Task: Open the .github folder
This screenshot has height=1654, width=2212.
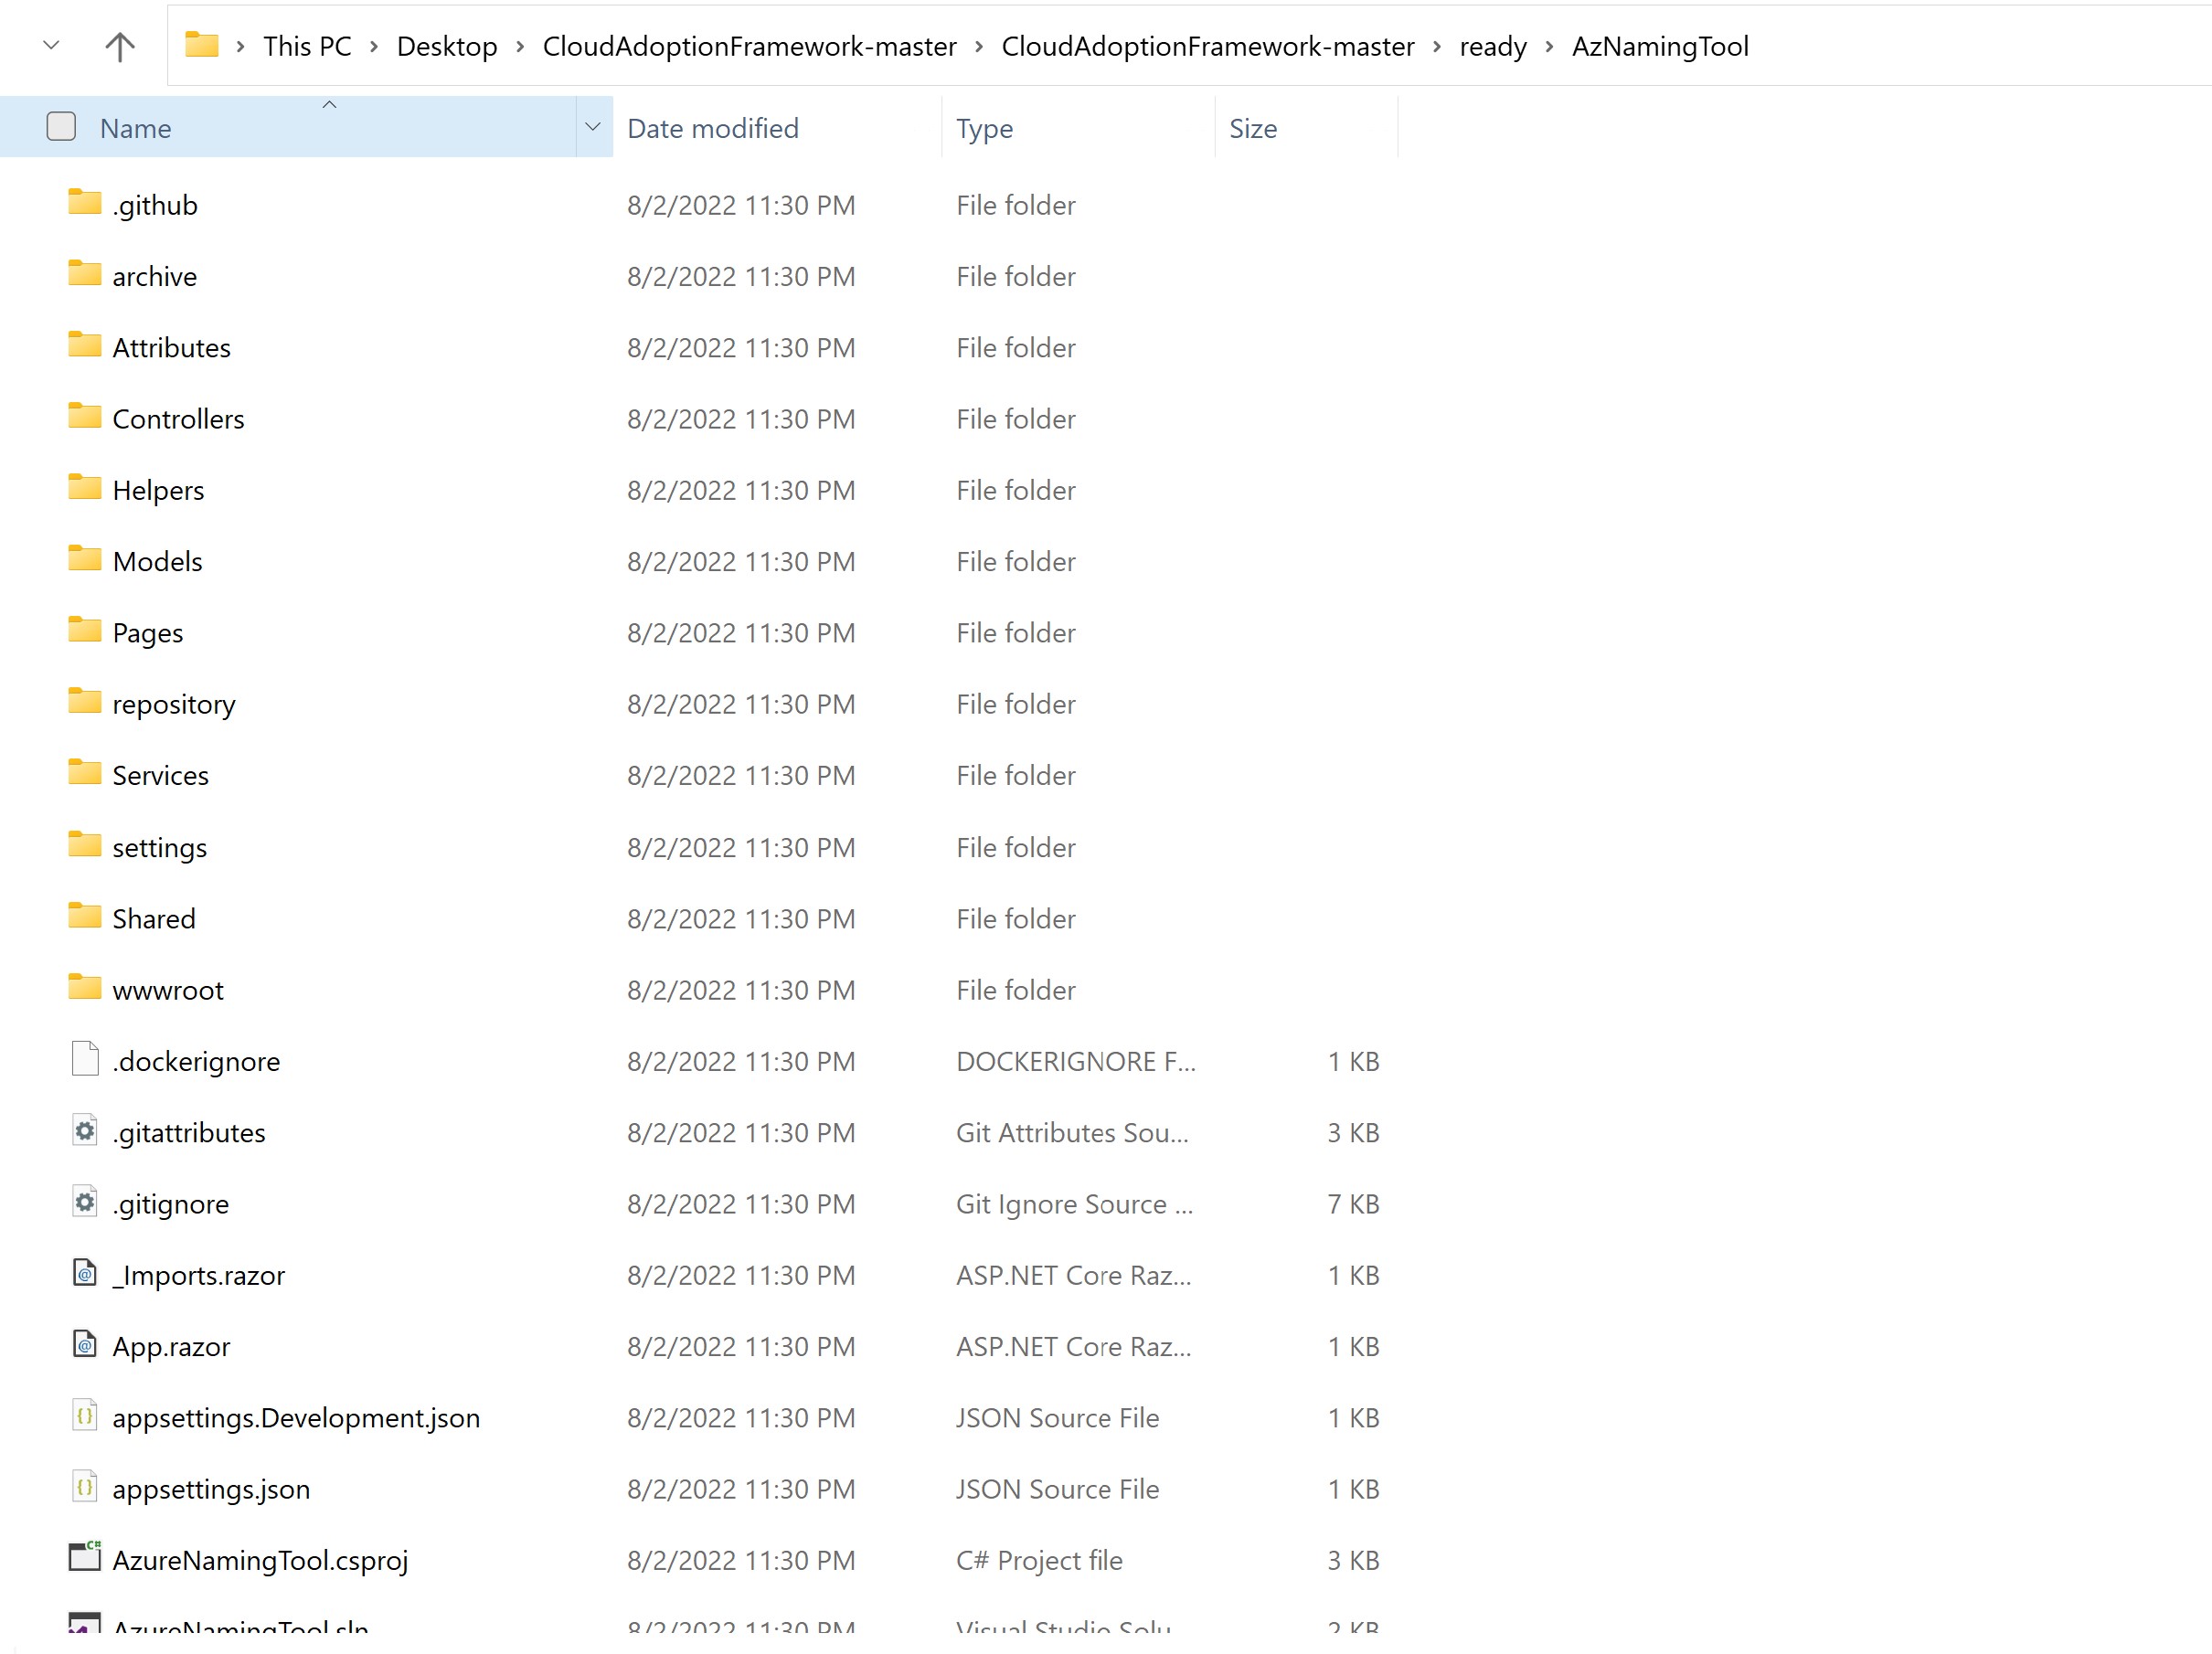Action: (x=154, y=203)
